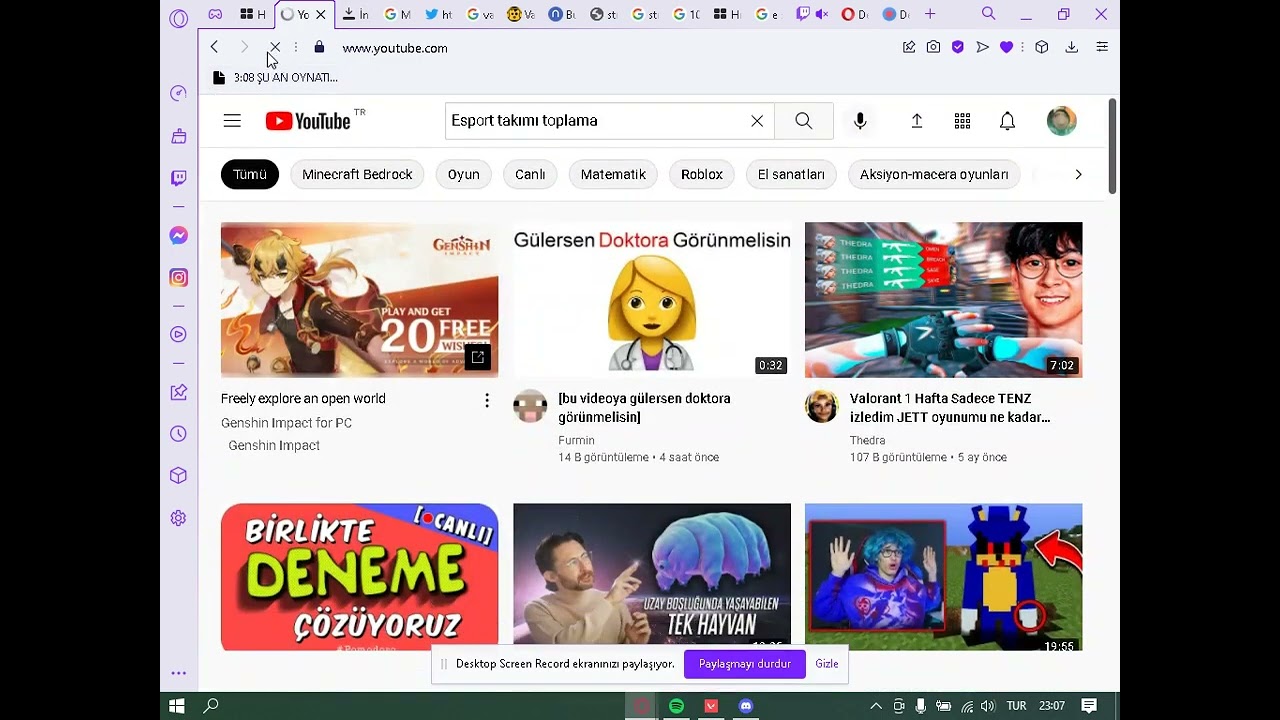This screenshot has height=720, width=1280.
Task: Open the Opera menu logo
Action: coord(179,18)
